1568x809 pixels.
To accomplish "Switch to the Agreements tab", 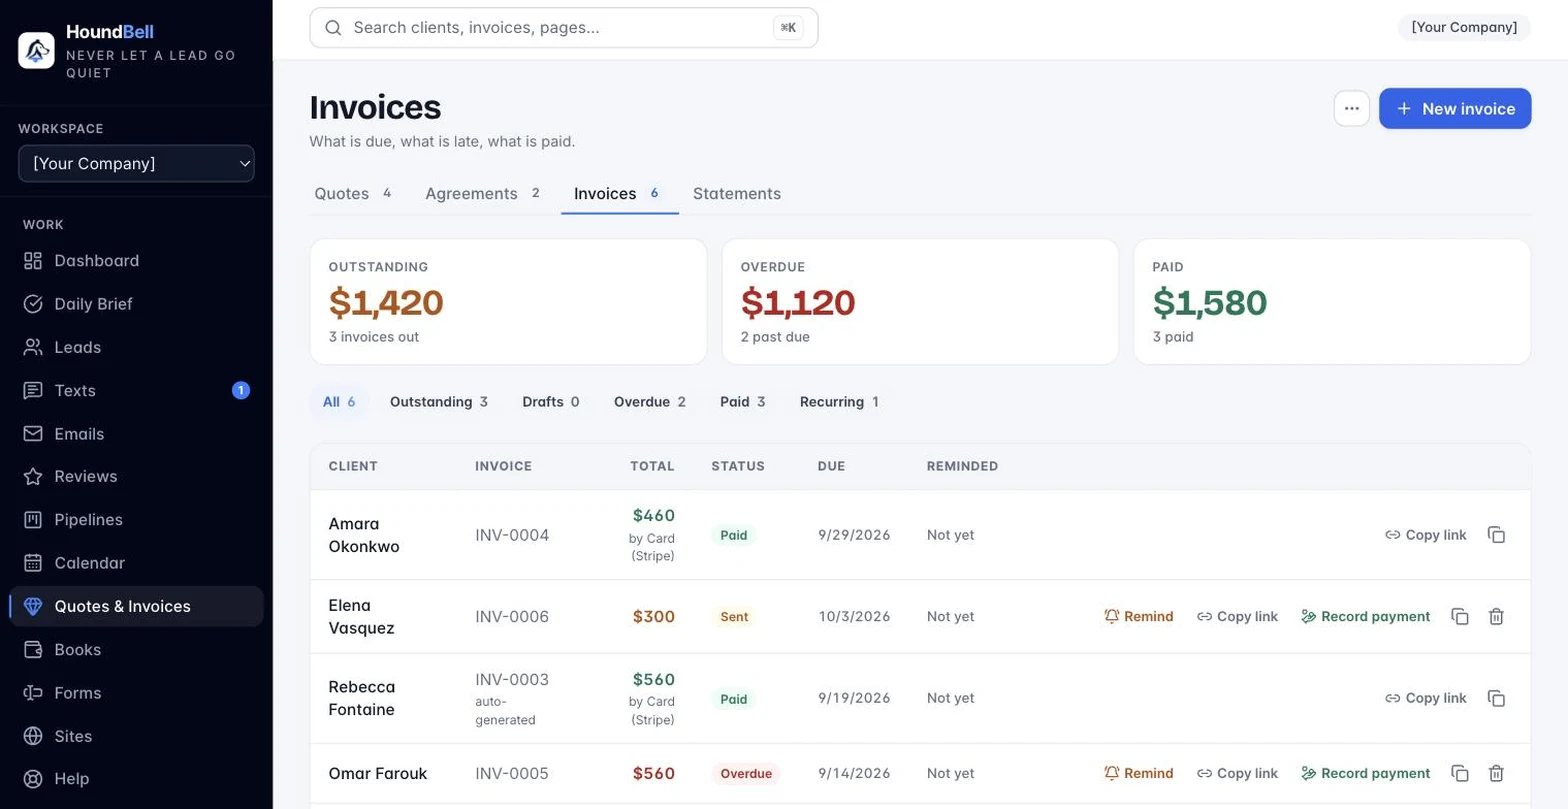I will 482,194.
